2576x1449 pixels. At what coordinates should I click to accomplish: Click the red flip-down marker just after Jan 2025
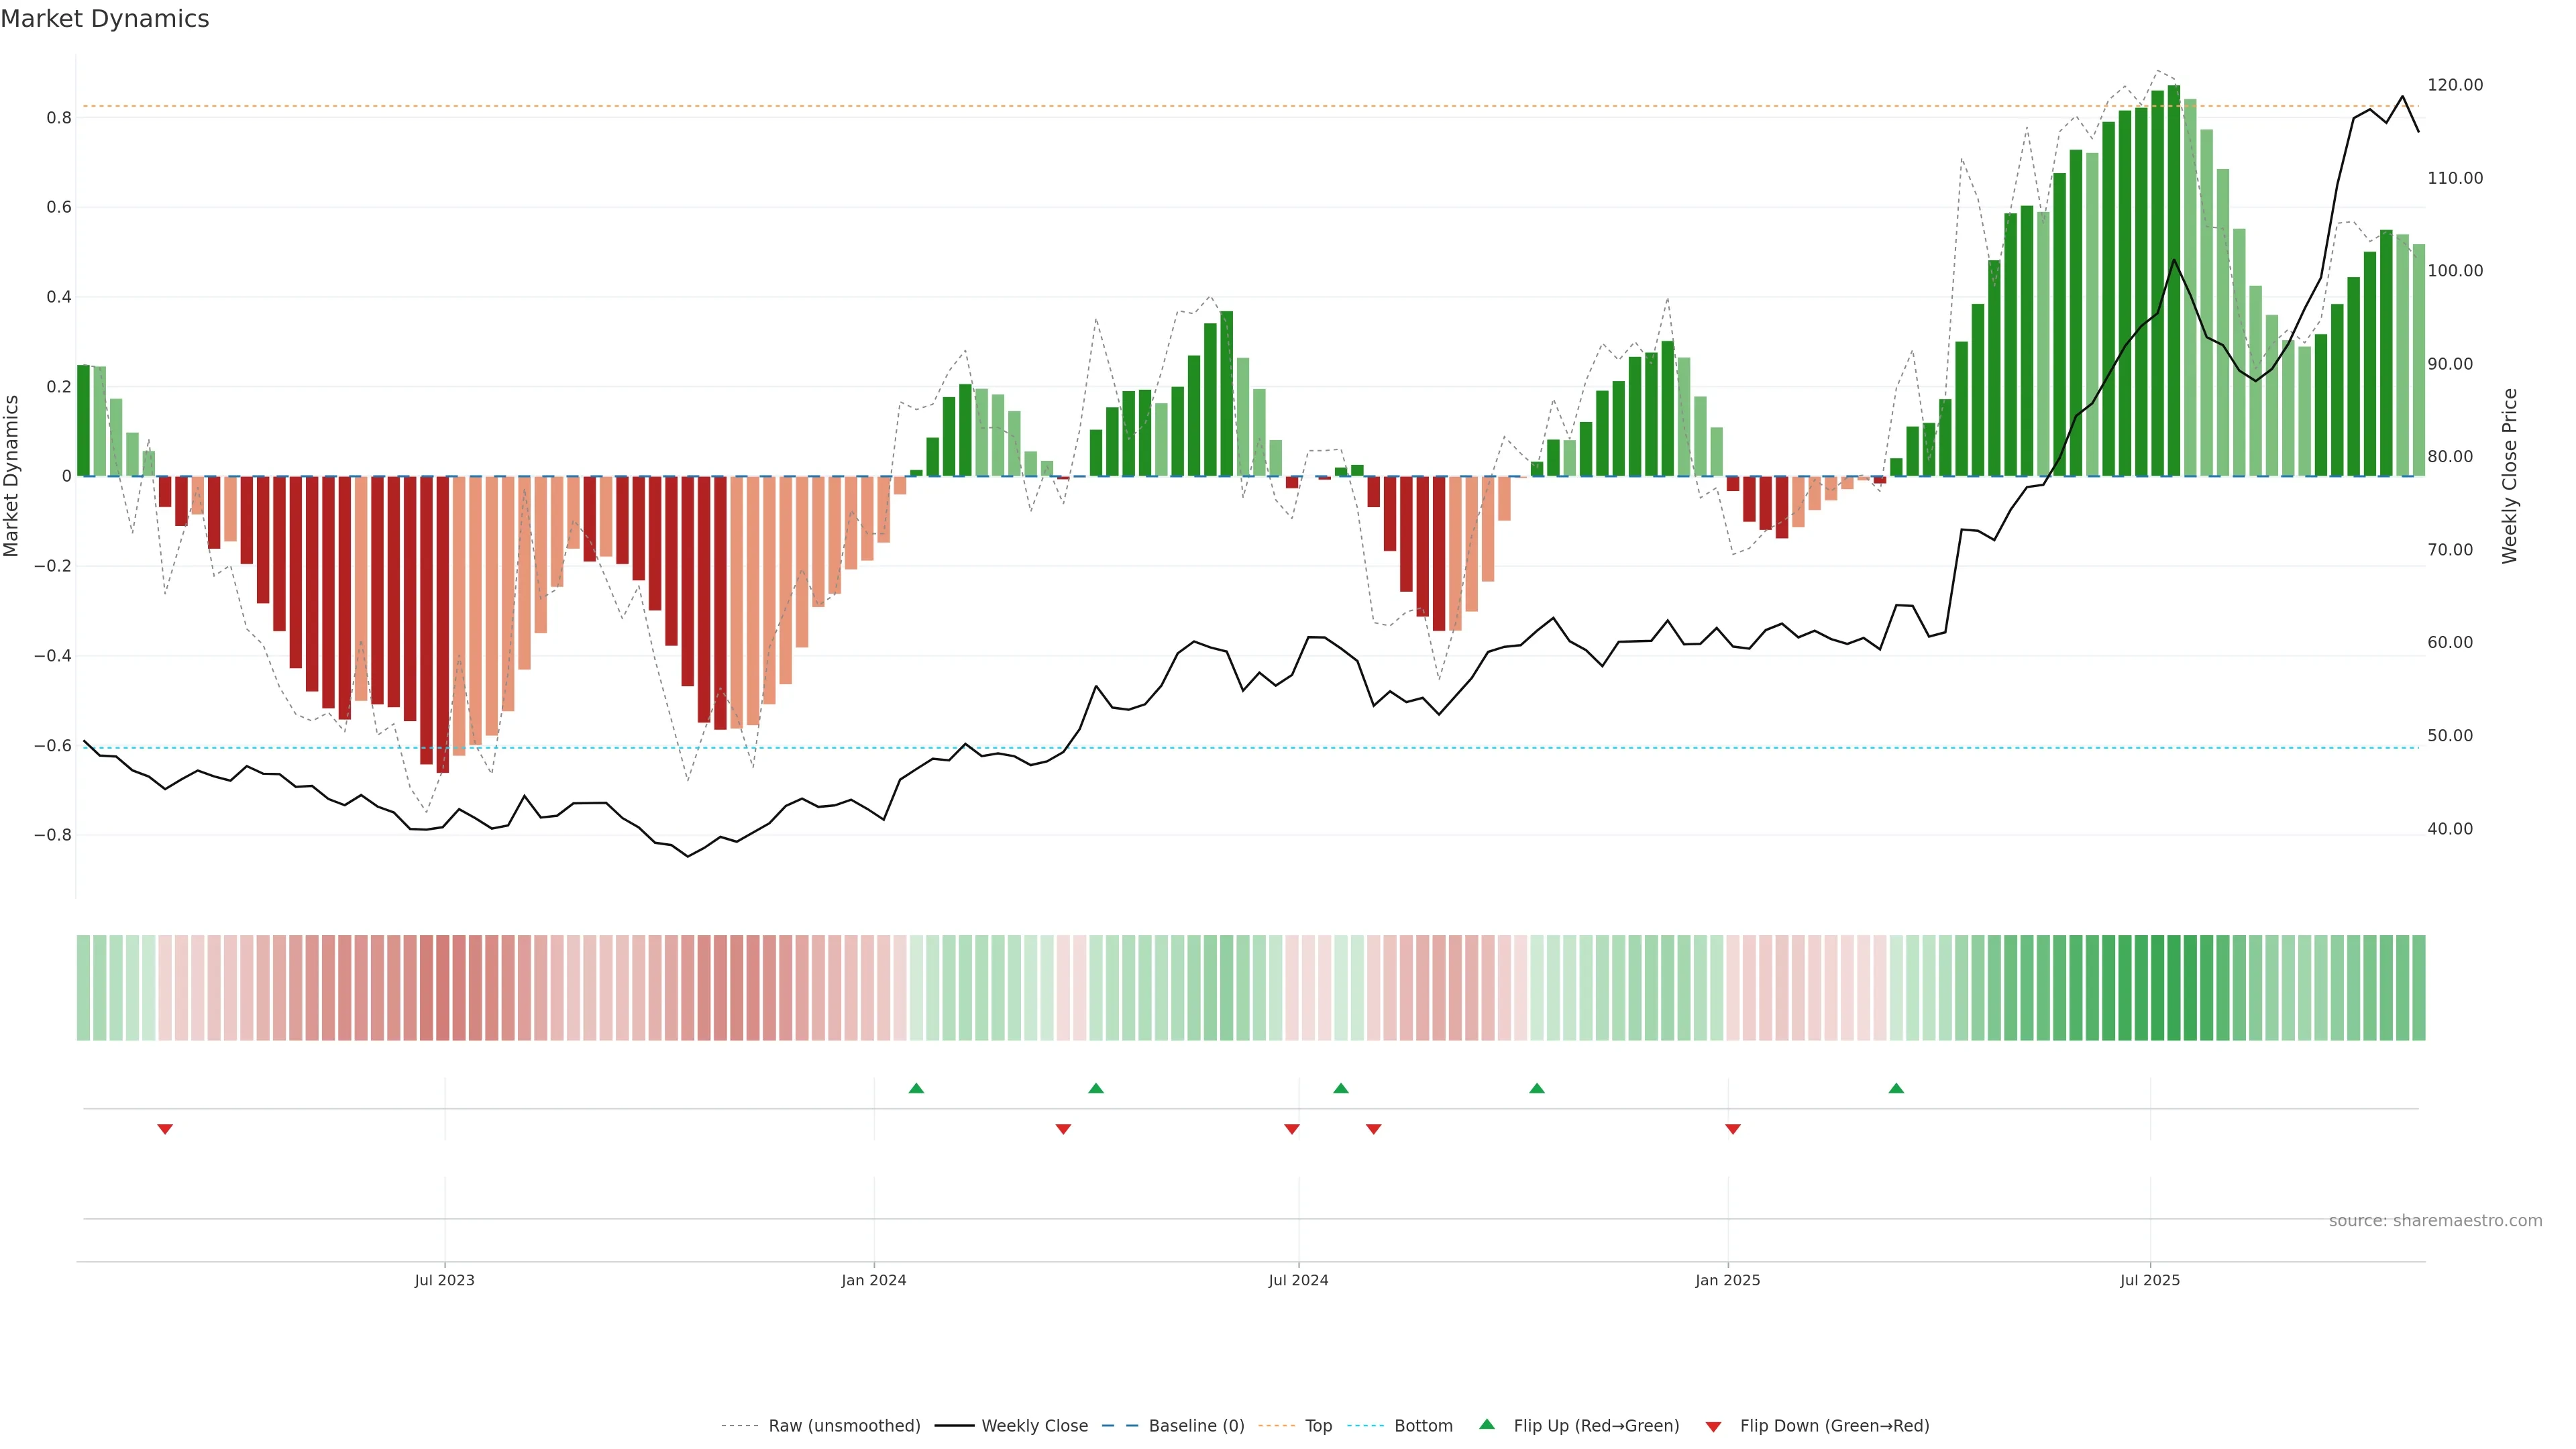pyautogui.click(x=1733, y=1129)
